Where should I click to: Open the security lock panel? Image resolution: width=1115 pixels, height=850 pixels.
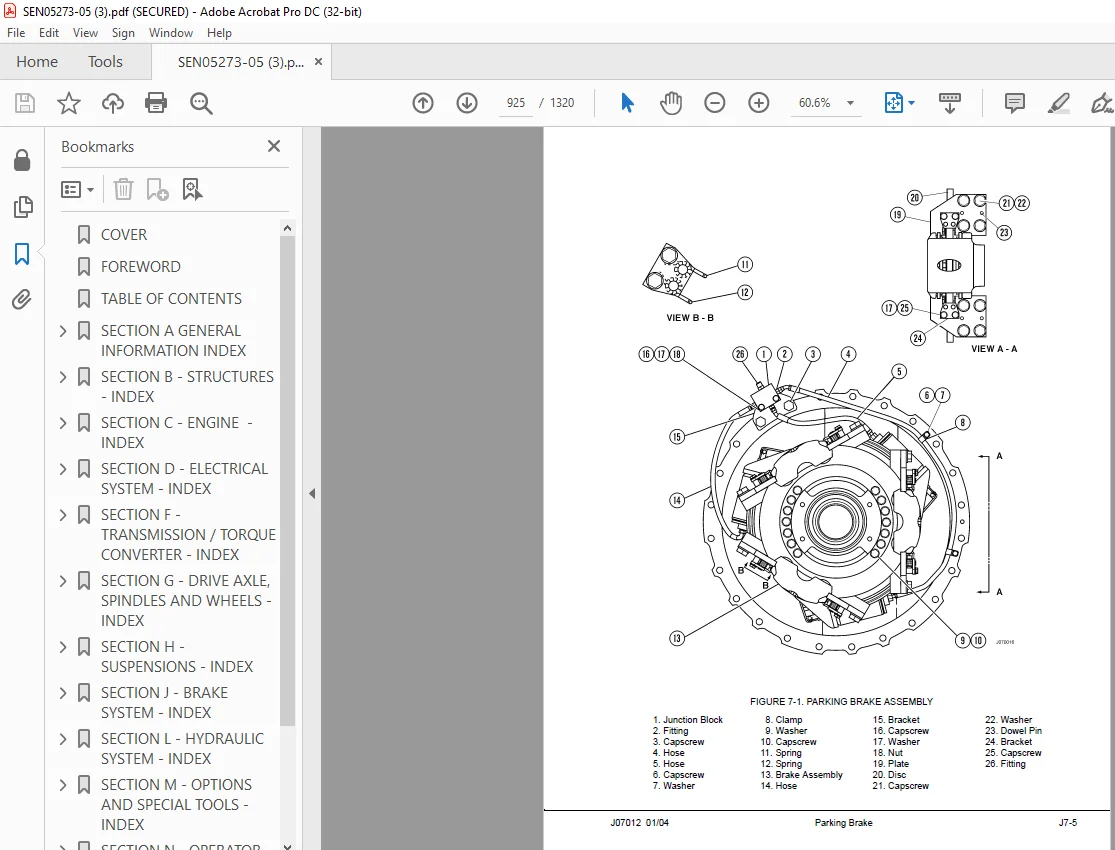tap(22, 161)
